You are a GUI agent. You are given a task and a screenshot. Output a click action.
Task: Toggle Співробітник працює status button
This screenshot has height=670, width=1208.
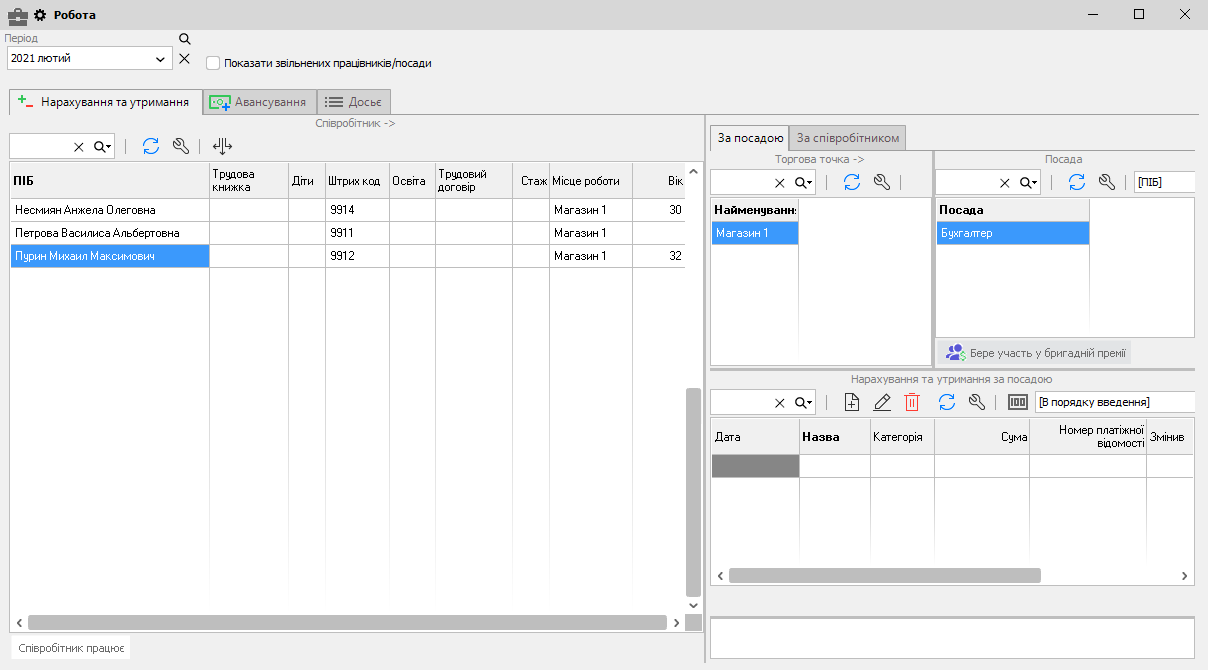point(71,648)
